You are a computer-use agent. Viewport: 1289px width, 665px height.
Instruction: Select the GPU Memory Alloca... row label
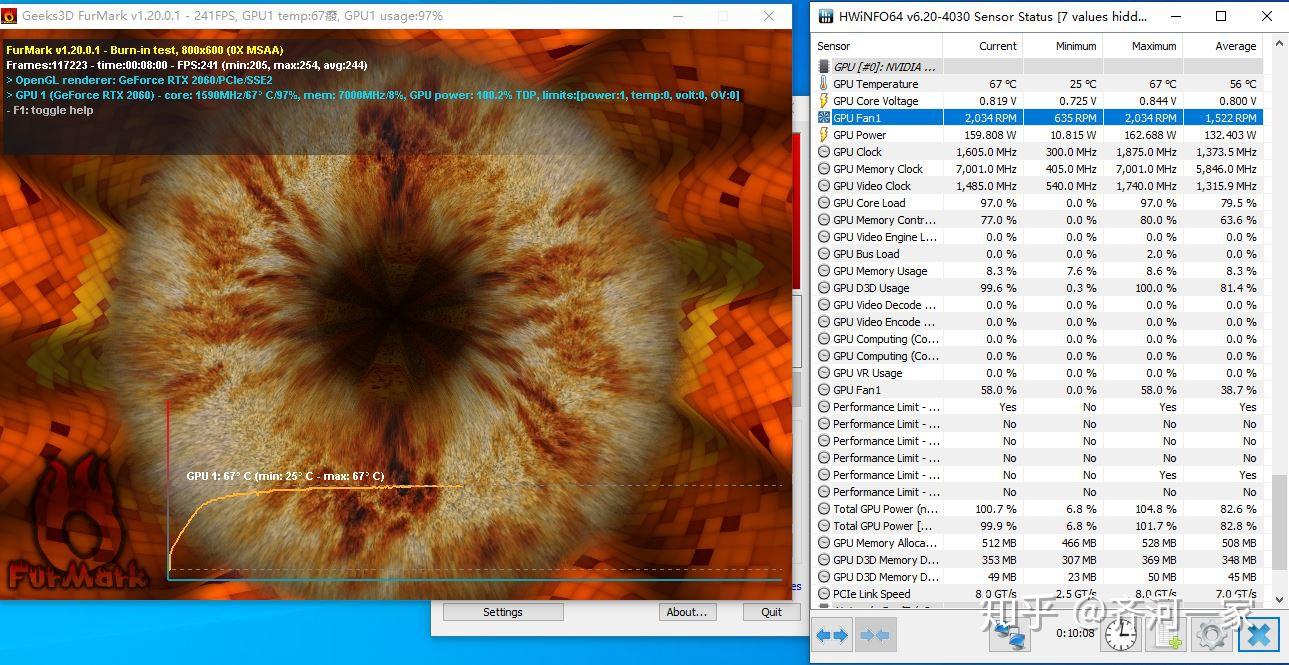(885, 543)
